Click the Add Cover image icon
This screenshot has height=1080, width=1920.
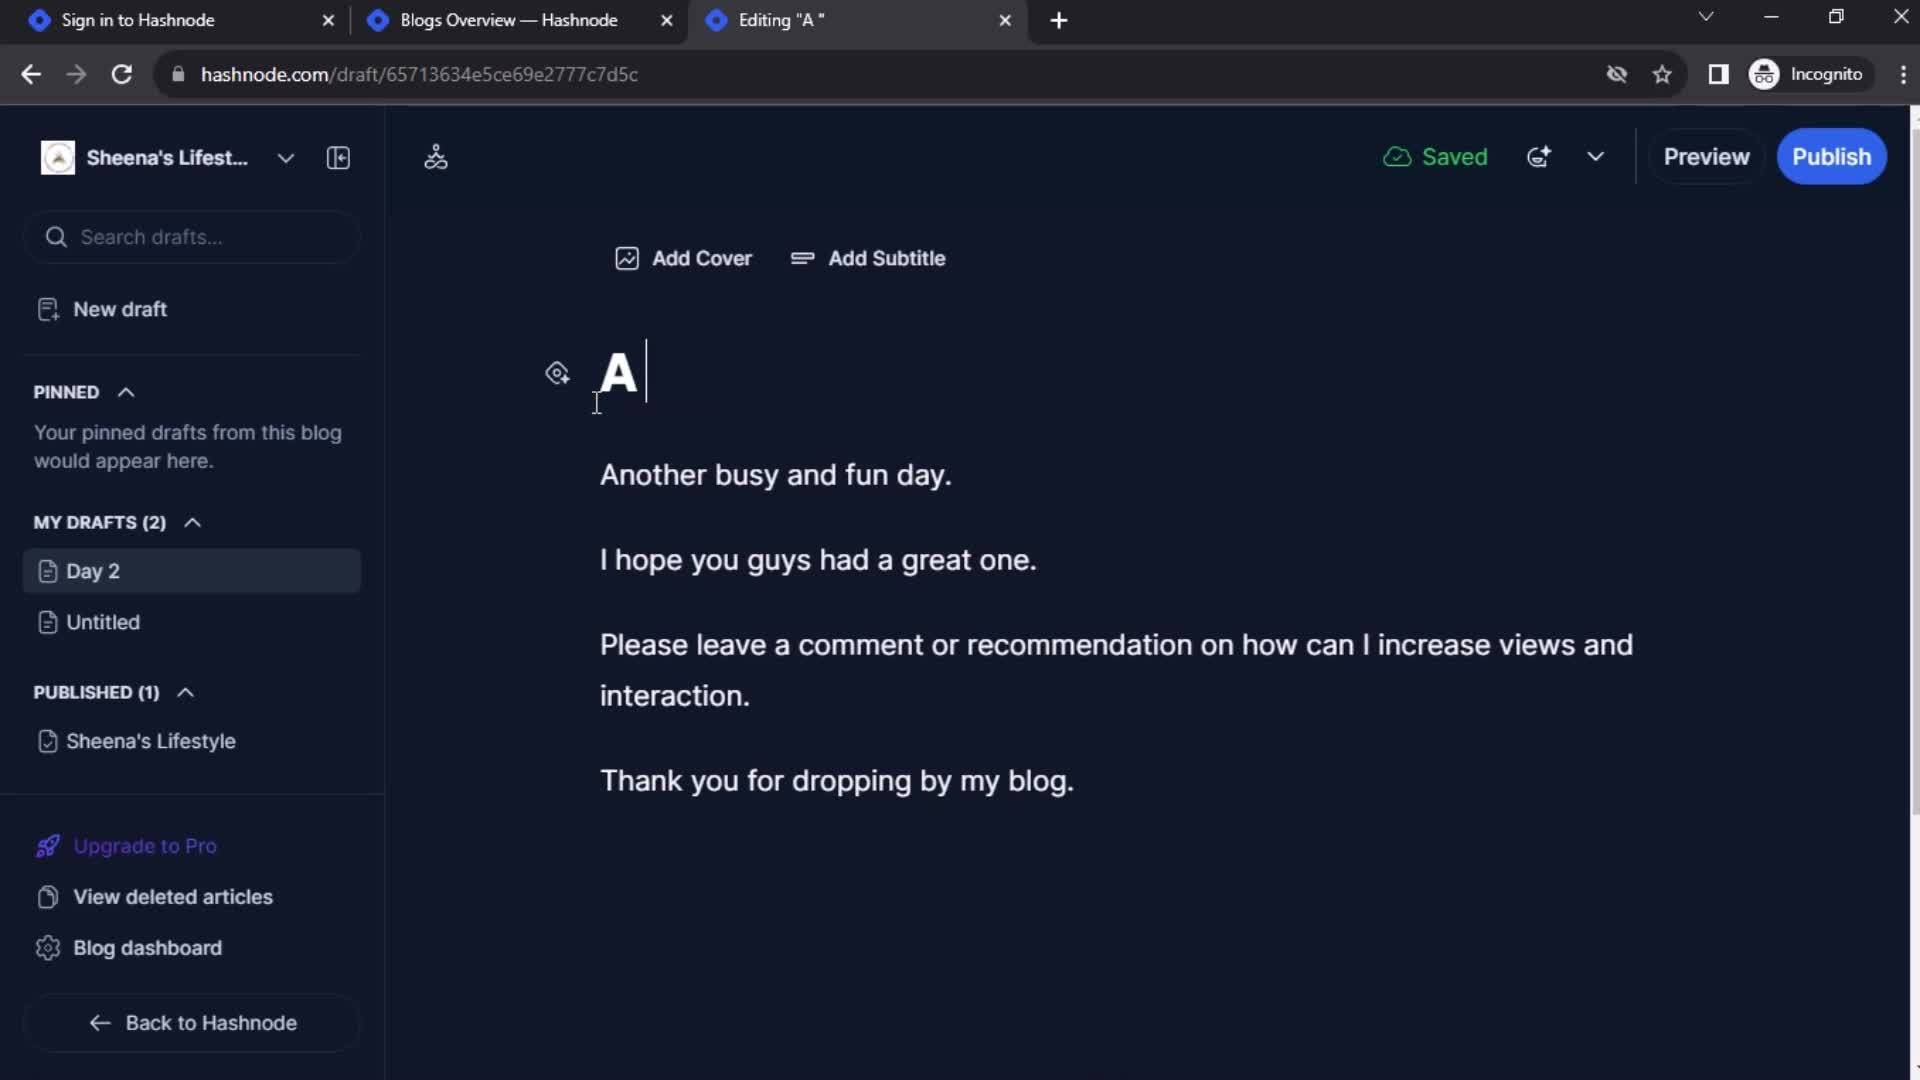(626, 258)
